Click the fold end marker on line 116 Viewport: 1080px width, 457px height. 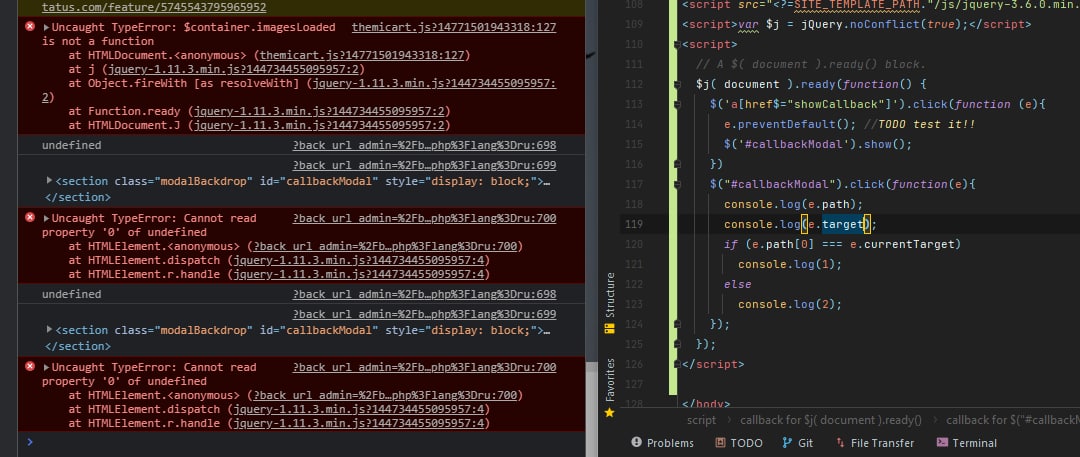pyautogui.click(x=677, y=164)
